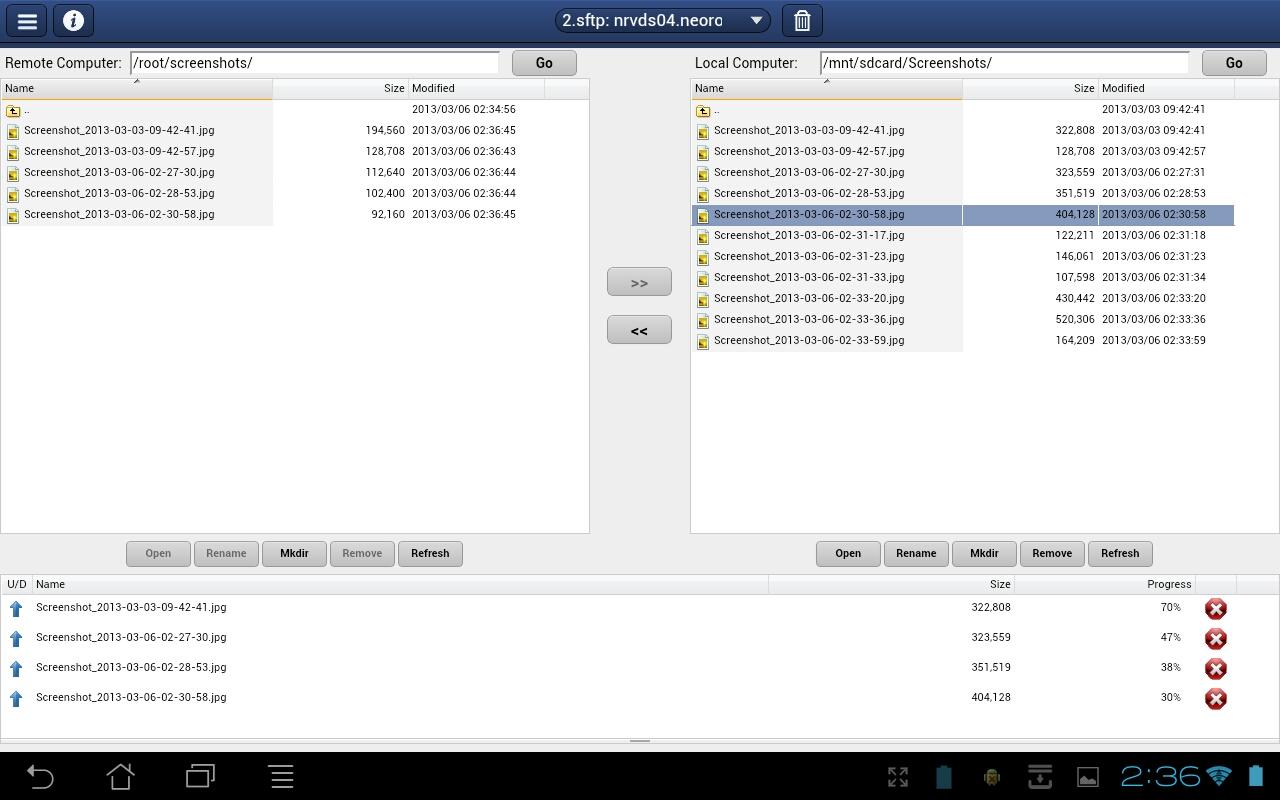Open local parent folder icon
The image size is (1280, 800).
click(x=703, y=110)
